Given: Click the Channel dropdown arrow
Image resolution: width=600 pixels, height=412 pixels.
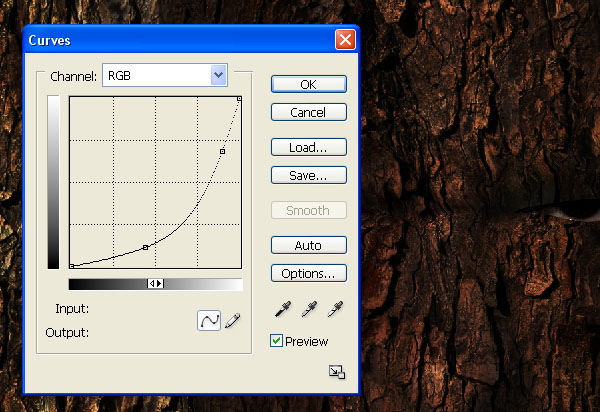Looking at the screenshot, I should pyautogui.click(x=218, y=75).
